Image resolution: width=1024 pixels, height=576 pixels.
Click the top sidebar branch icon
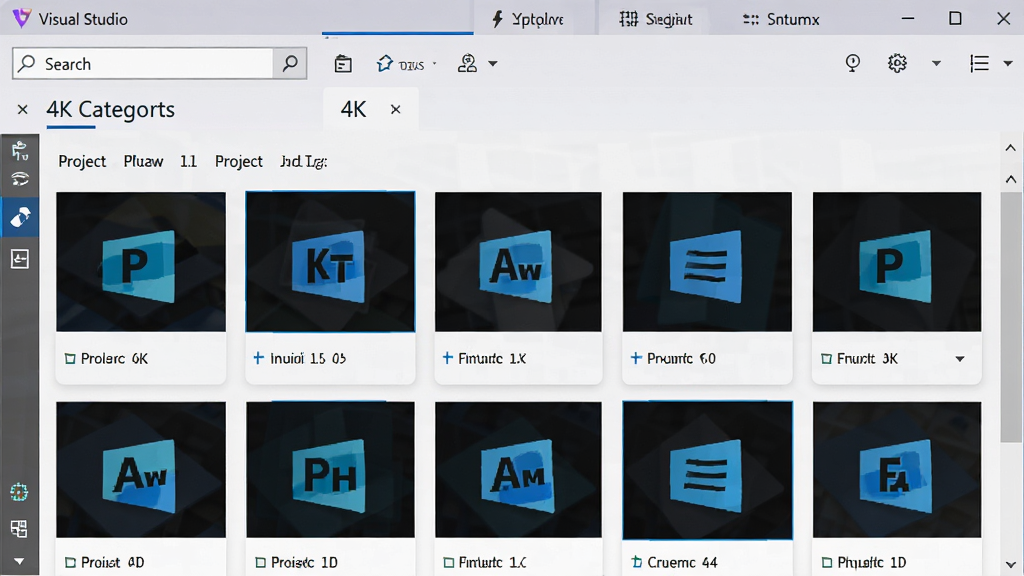click(x=20, y=150)
